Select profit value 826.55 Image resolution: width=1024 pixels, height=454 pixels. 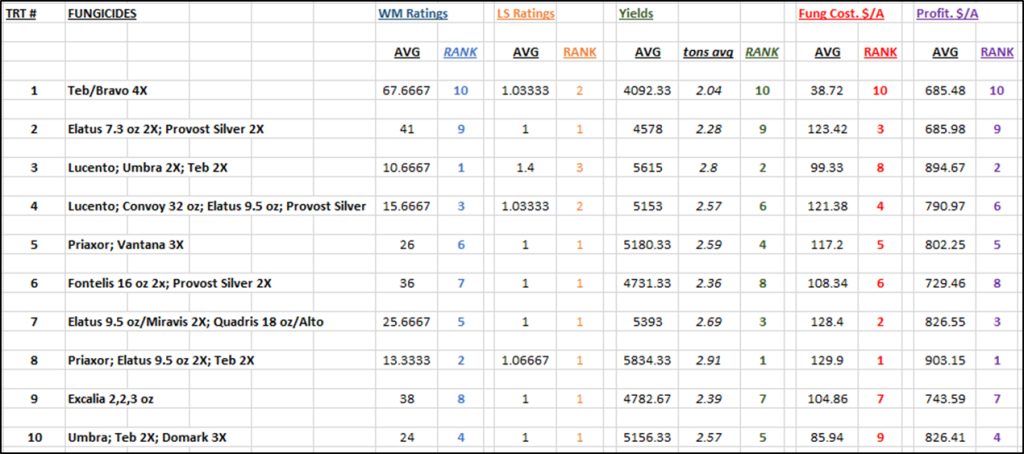944,322
